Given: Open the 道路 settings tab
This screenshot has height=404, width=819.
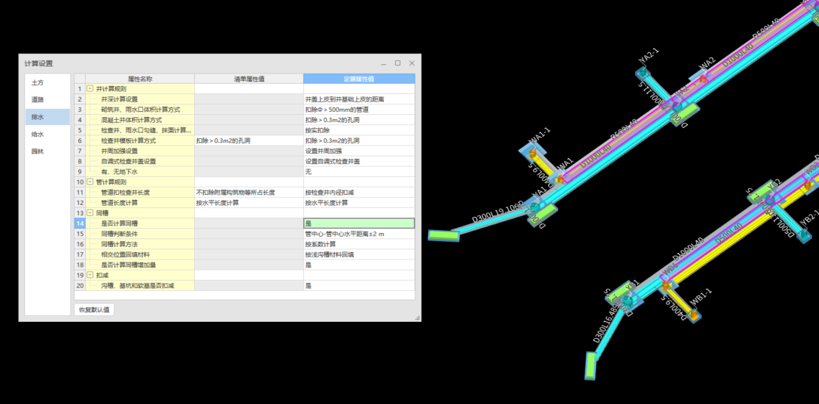Looking at the screenshot, I should point(38,100).
